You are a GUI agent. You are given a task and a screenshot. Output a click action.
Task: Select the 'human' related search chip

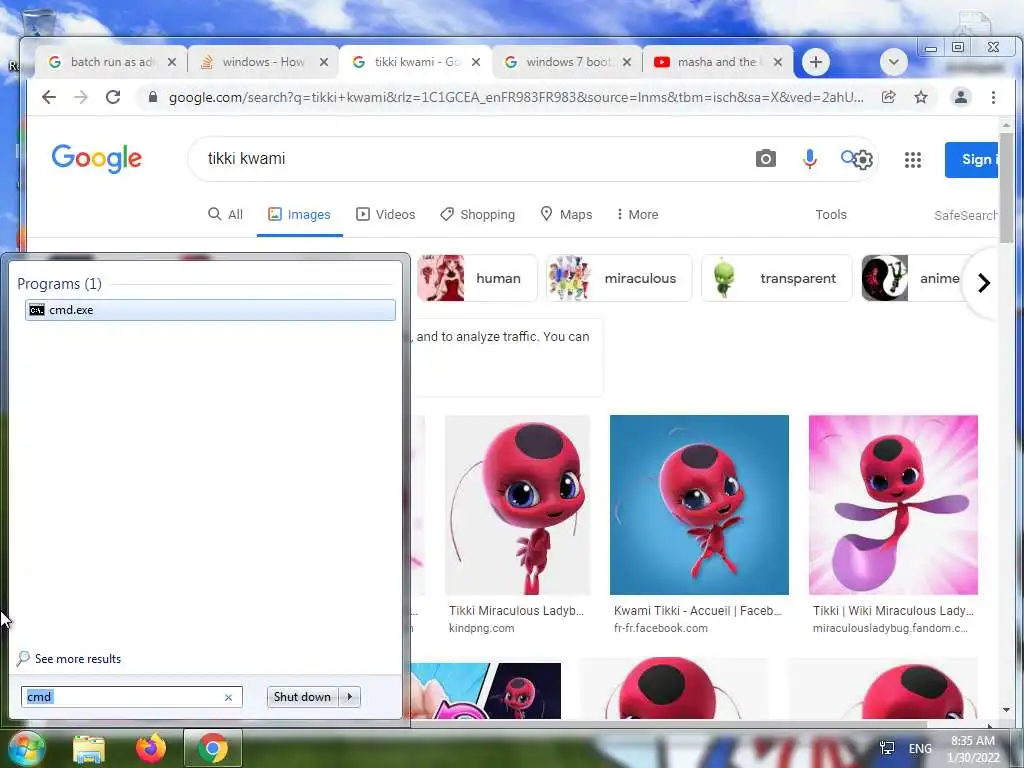click(x=477, y=278)
